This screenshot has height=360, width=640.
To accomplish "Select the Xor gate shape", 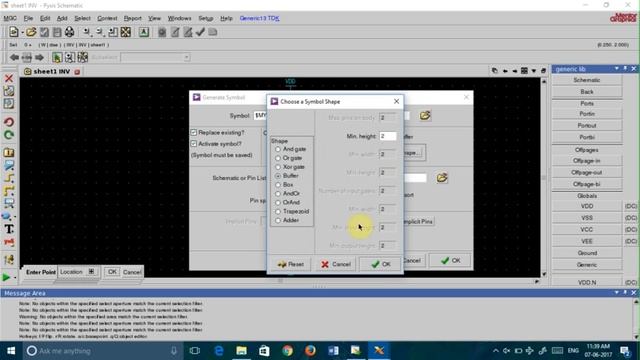I will 278,167.
